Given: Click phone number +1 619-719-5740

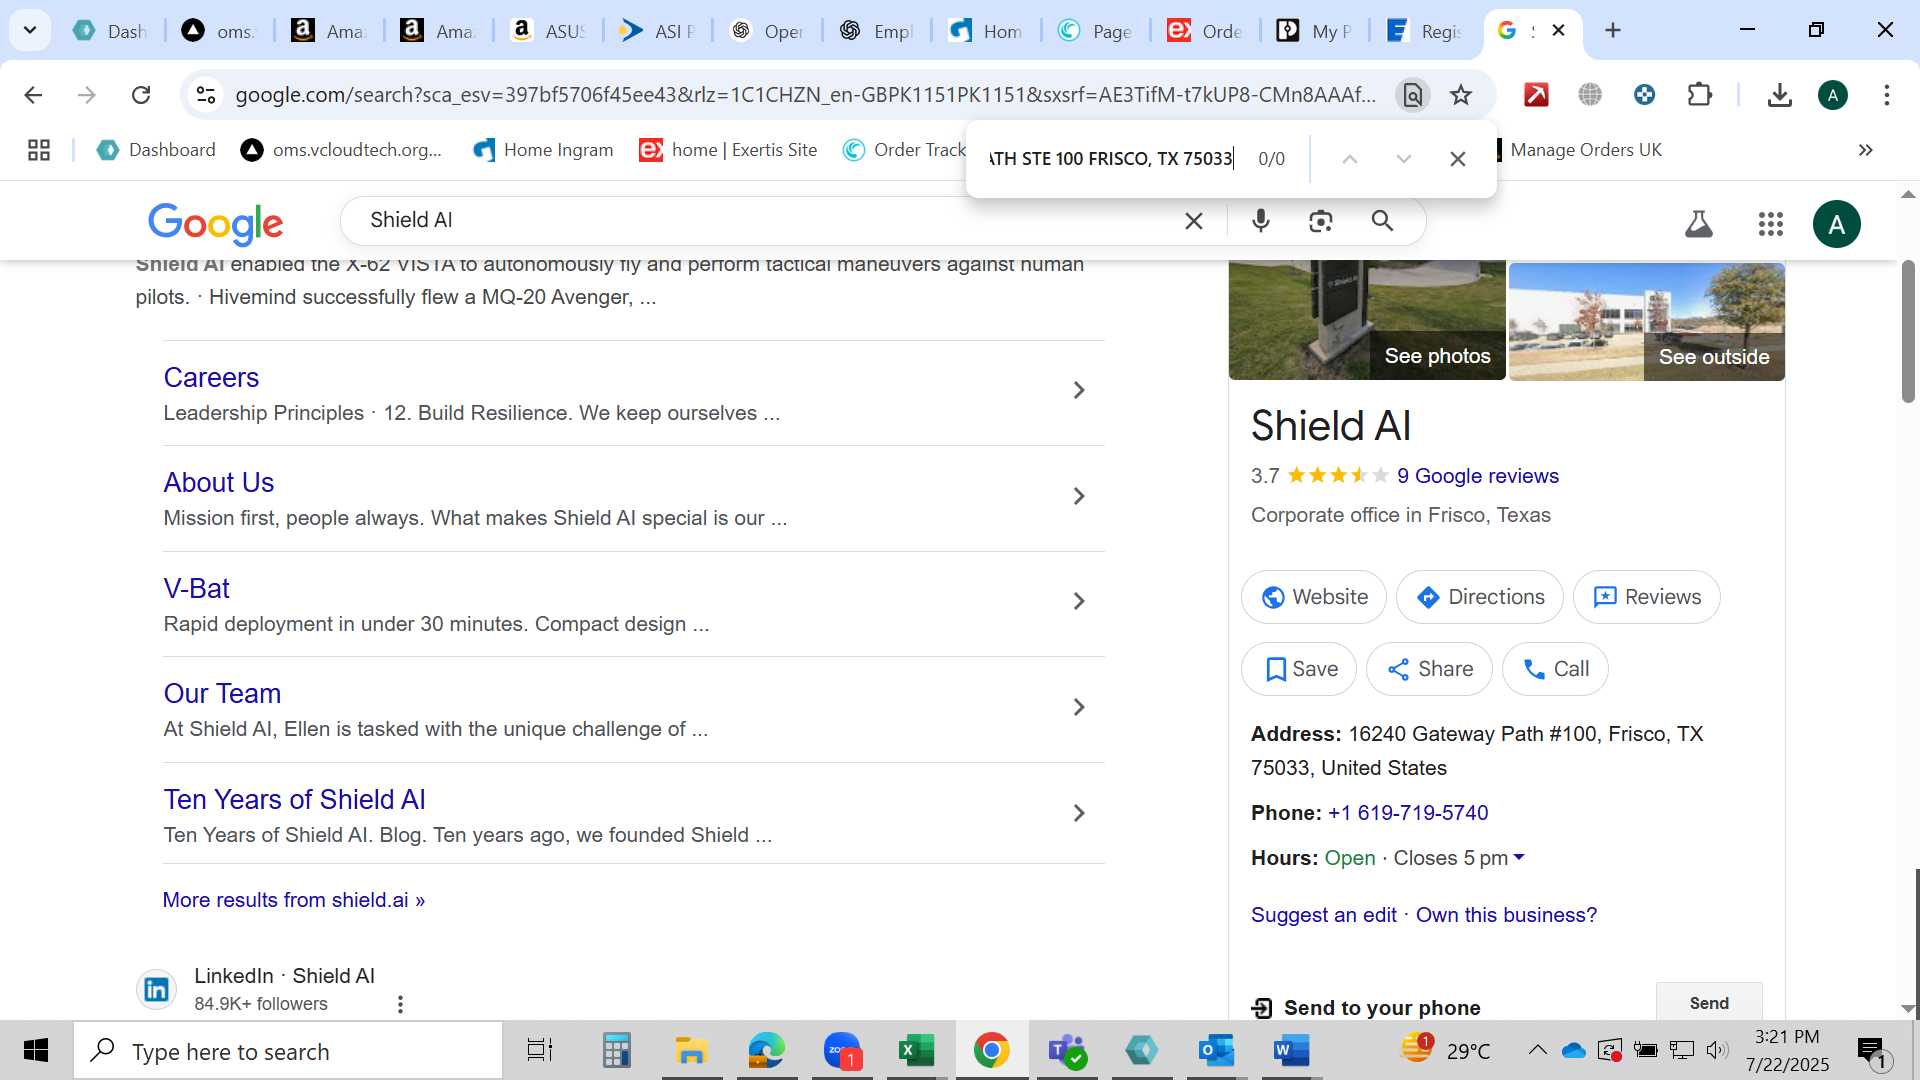Looking at the screenshot, I should tap(1407, 813).
